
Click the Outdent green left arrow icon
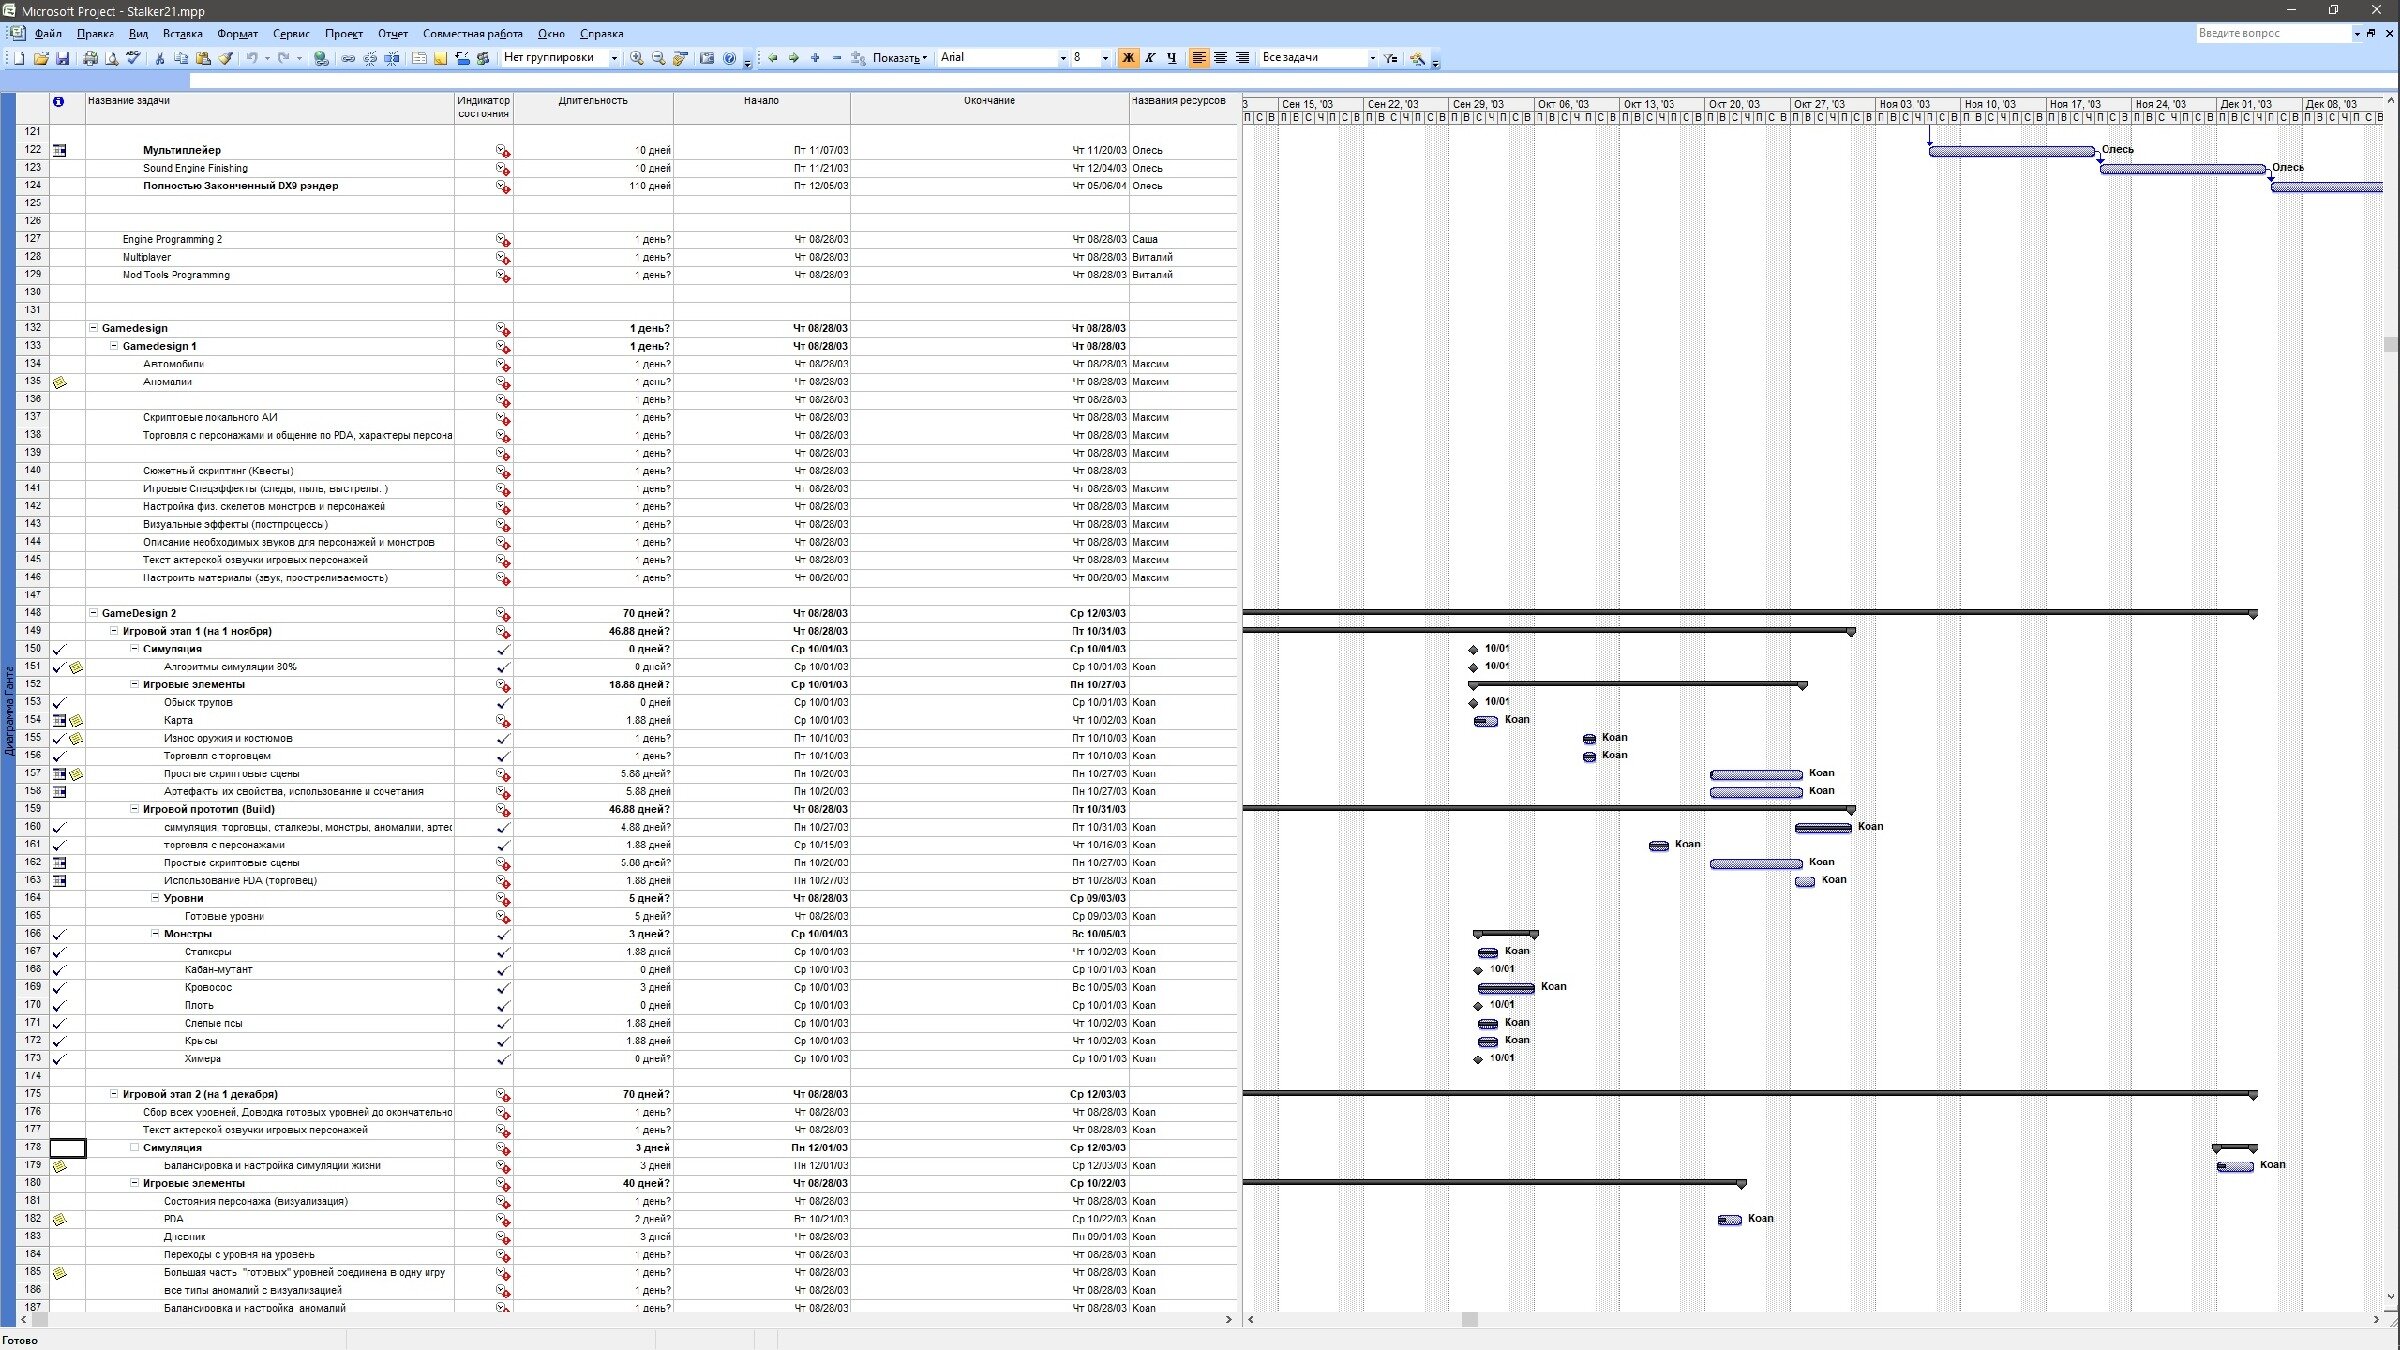click(x=772, y=58)
